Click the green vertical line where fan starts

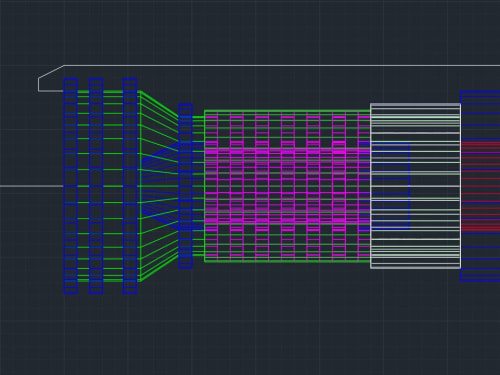coord(140,186)
